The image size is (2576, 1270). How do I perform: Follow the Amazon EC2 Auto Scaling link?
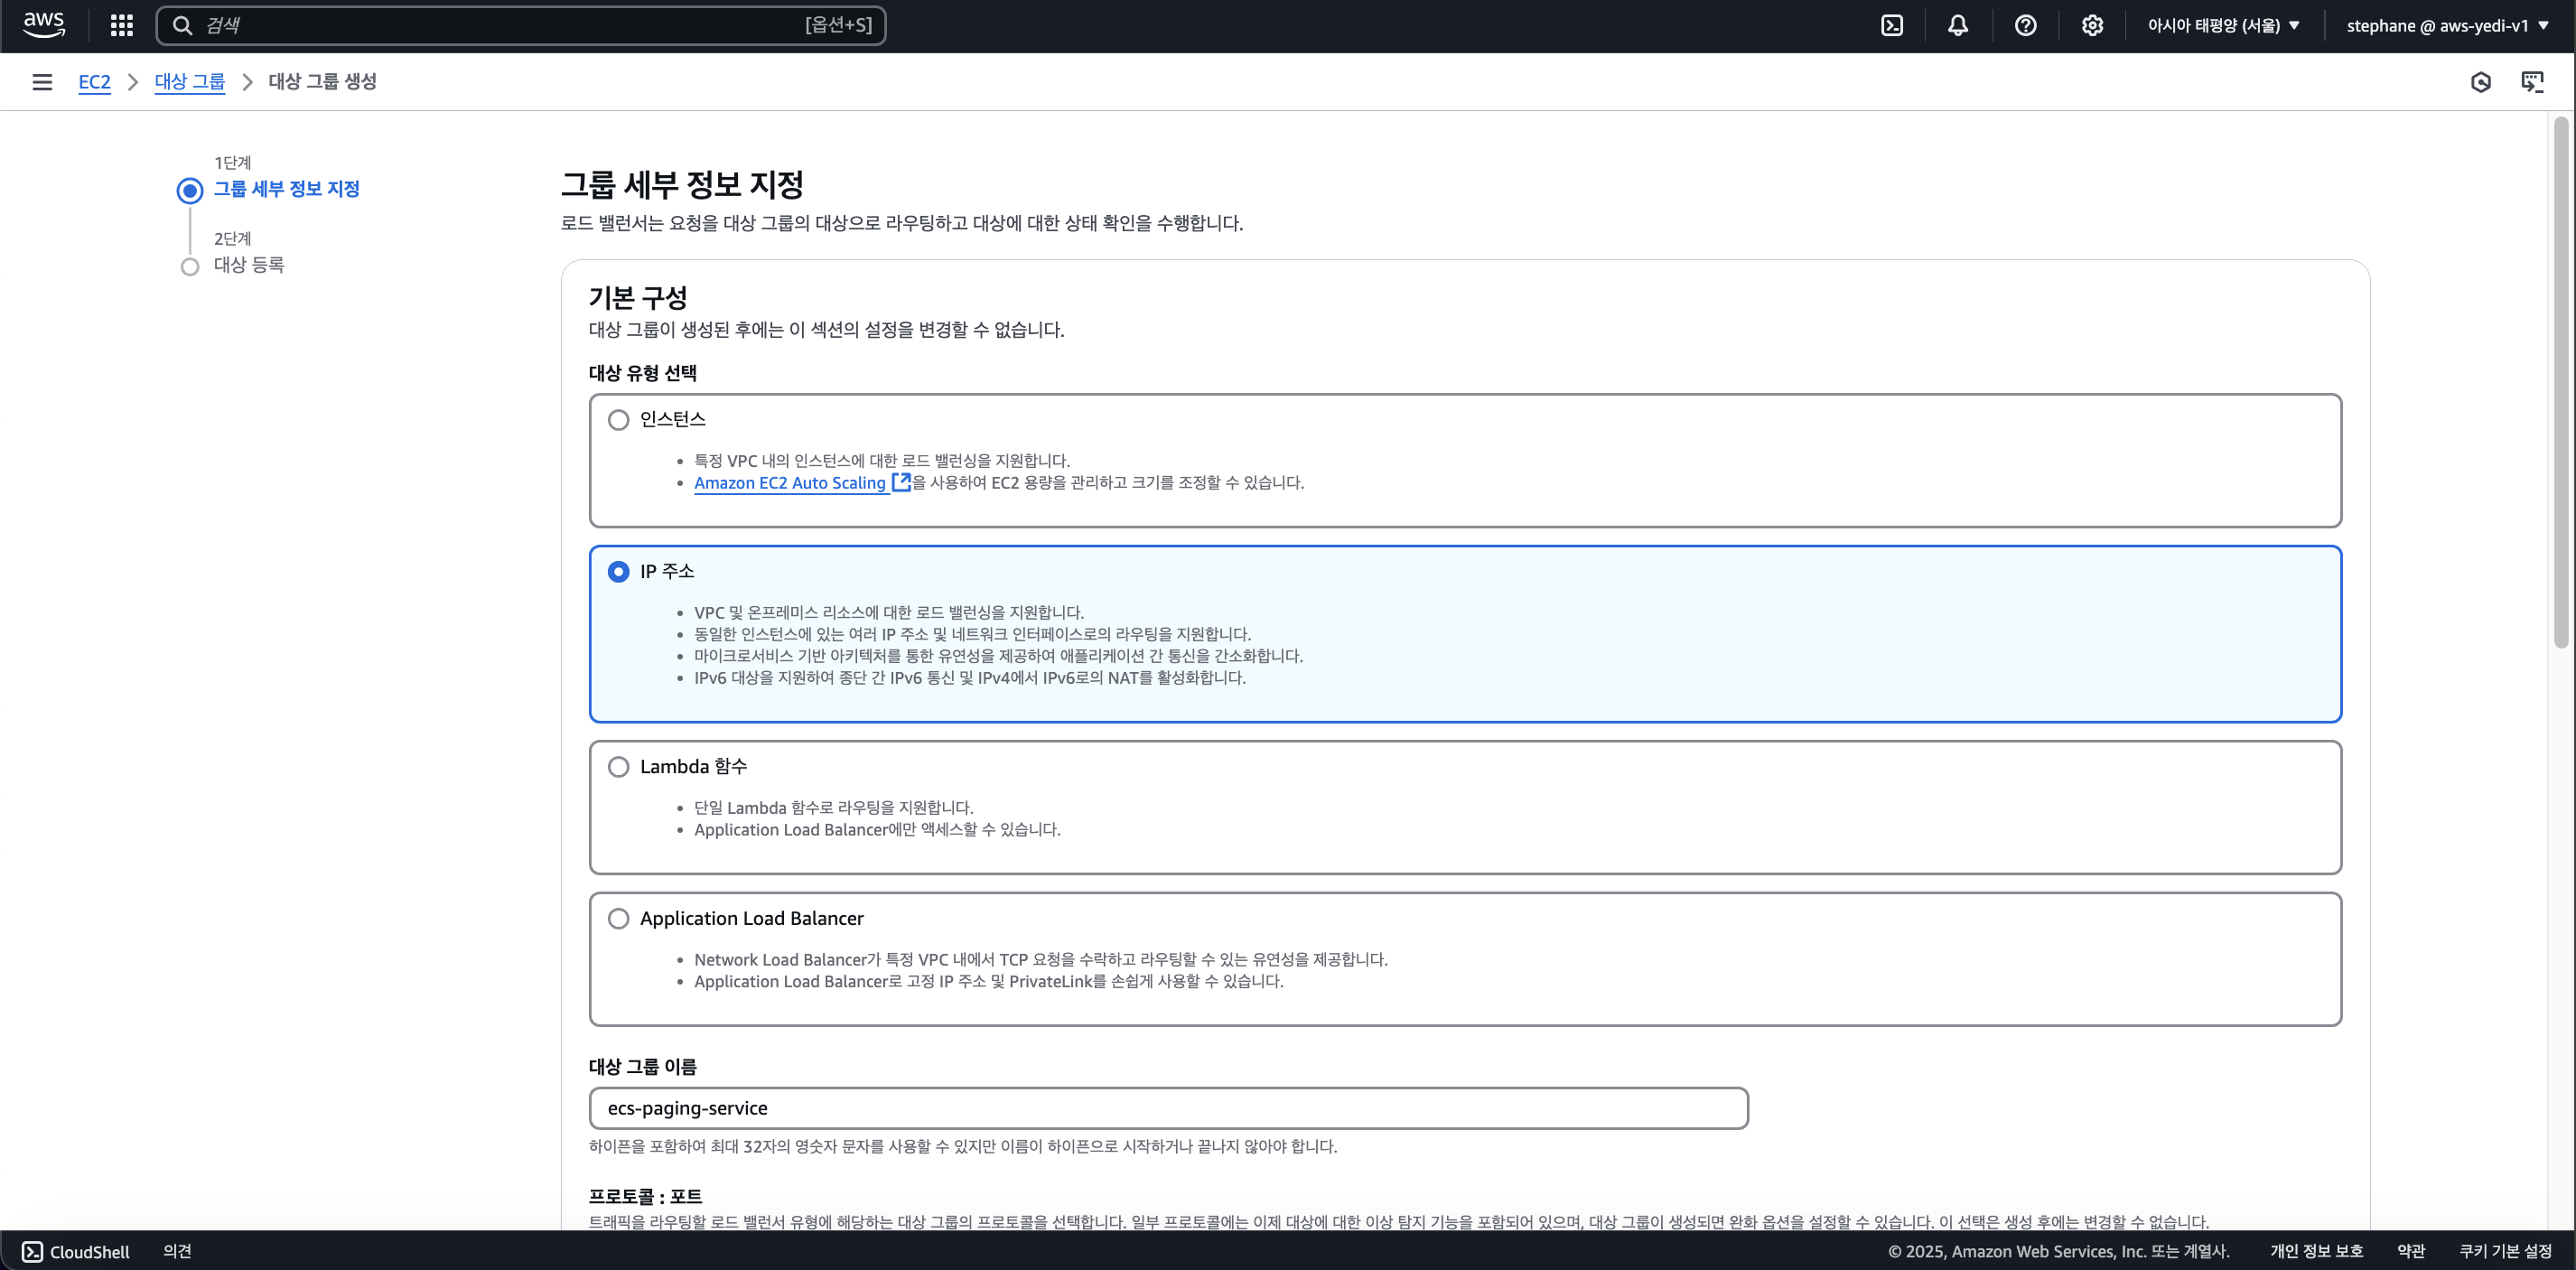(x=792, y=483)
